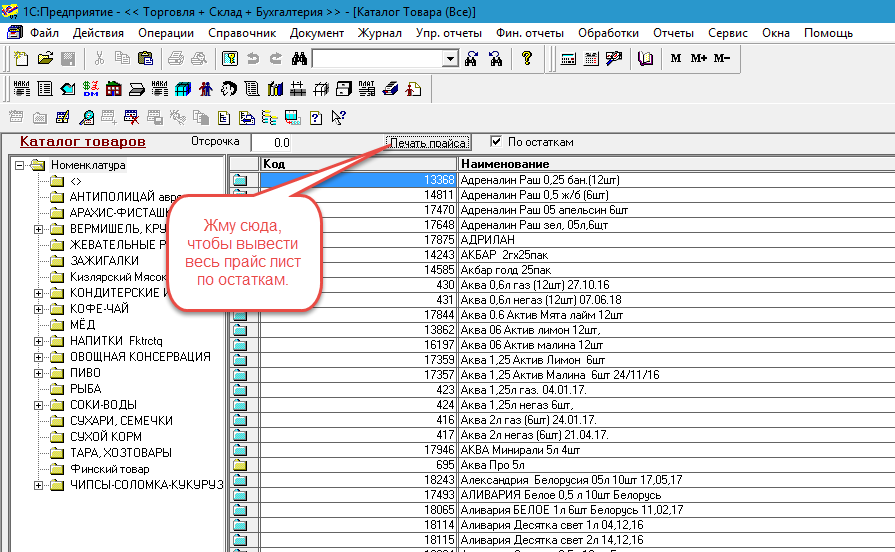The width and height of the screenshot is (895, 552).
Task: Sort by the Код column header
Action: [358, 164]
